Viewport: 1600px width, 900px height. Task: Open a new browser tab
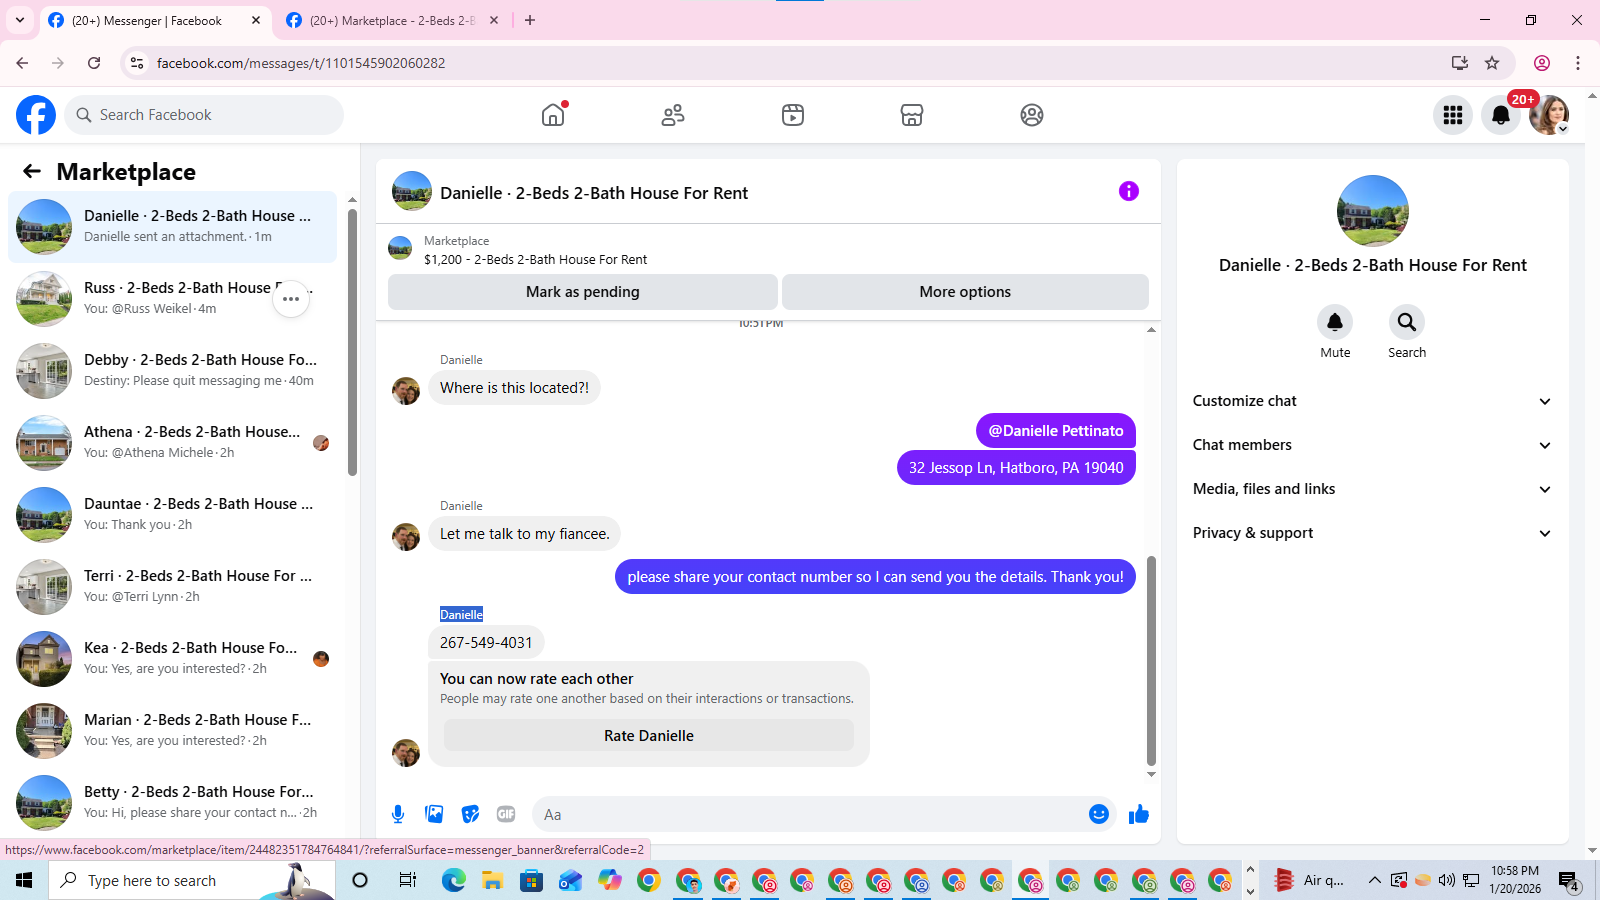530,20
